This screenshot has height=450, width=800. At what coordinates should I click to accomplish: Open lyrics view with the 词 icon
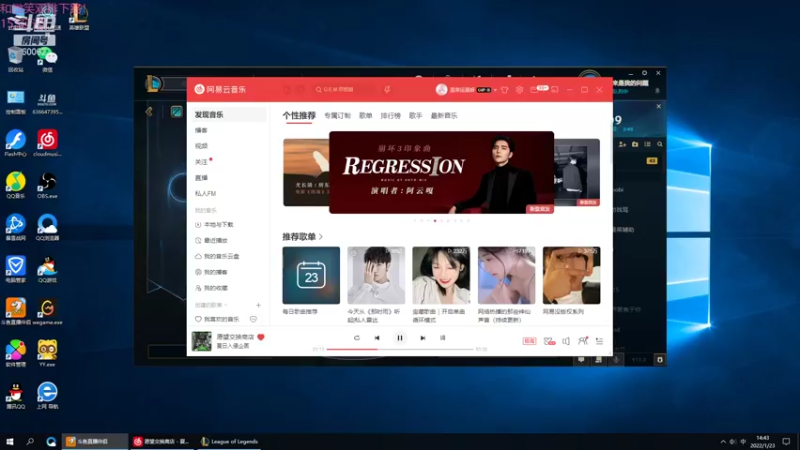[442, 338]
